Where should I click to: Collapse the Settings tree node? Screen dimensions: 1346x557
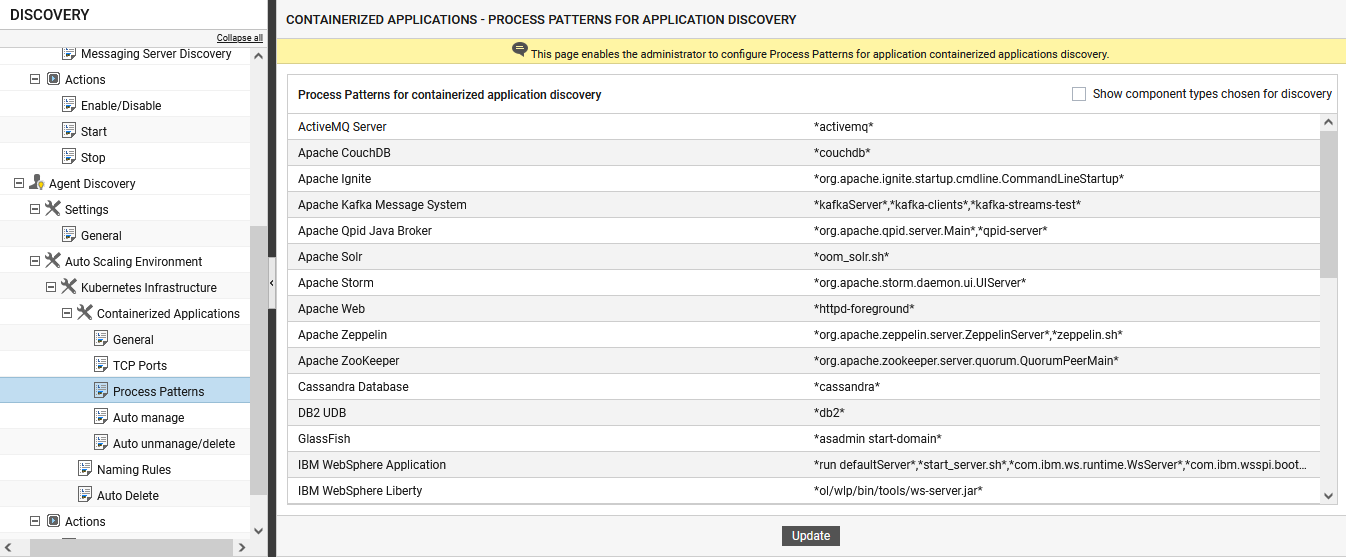click(x=35, y=209)
